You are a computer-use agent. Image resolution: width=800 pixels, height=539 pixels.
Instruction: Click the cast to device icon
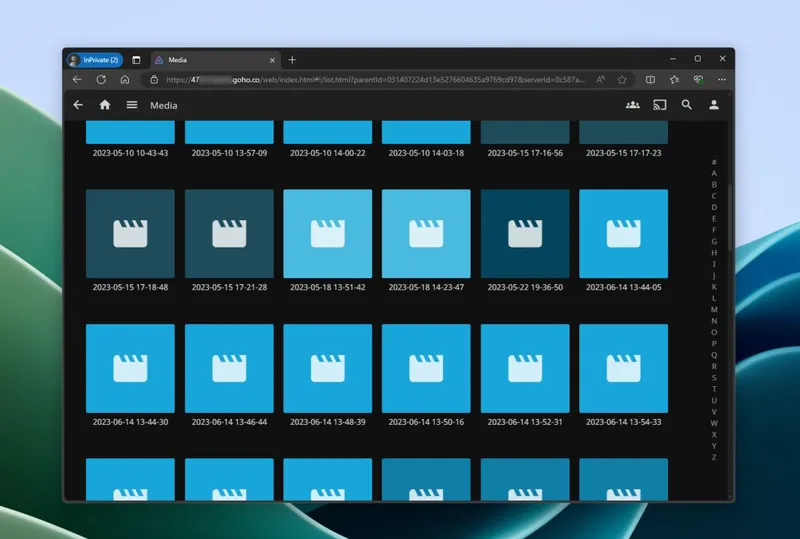point(660,105)
